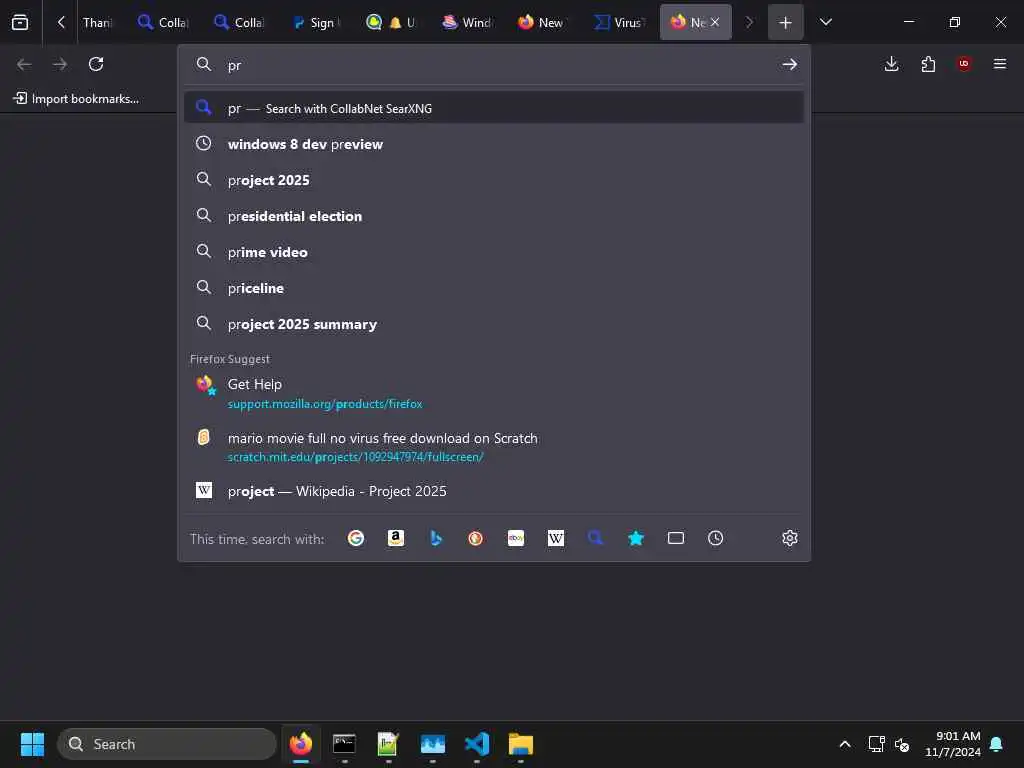Open the notification bell in tray

(x=997, y=744)
